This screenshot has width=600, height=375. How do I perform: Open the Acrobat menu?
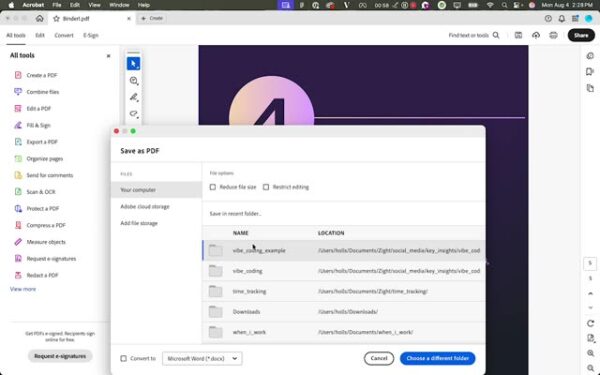click(33, 5)
